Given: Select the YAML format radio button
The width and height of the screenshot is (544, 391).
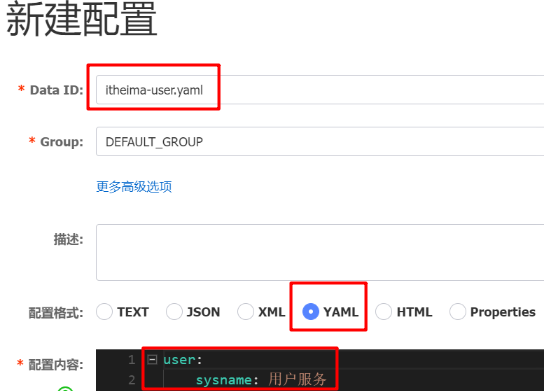Looking at the screenshot, I should pos(311,311).
